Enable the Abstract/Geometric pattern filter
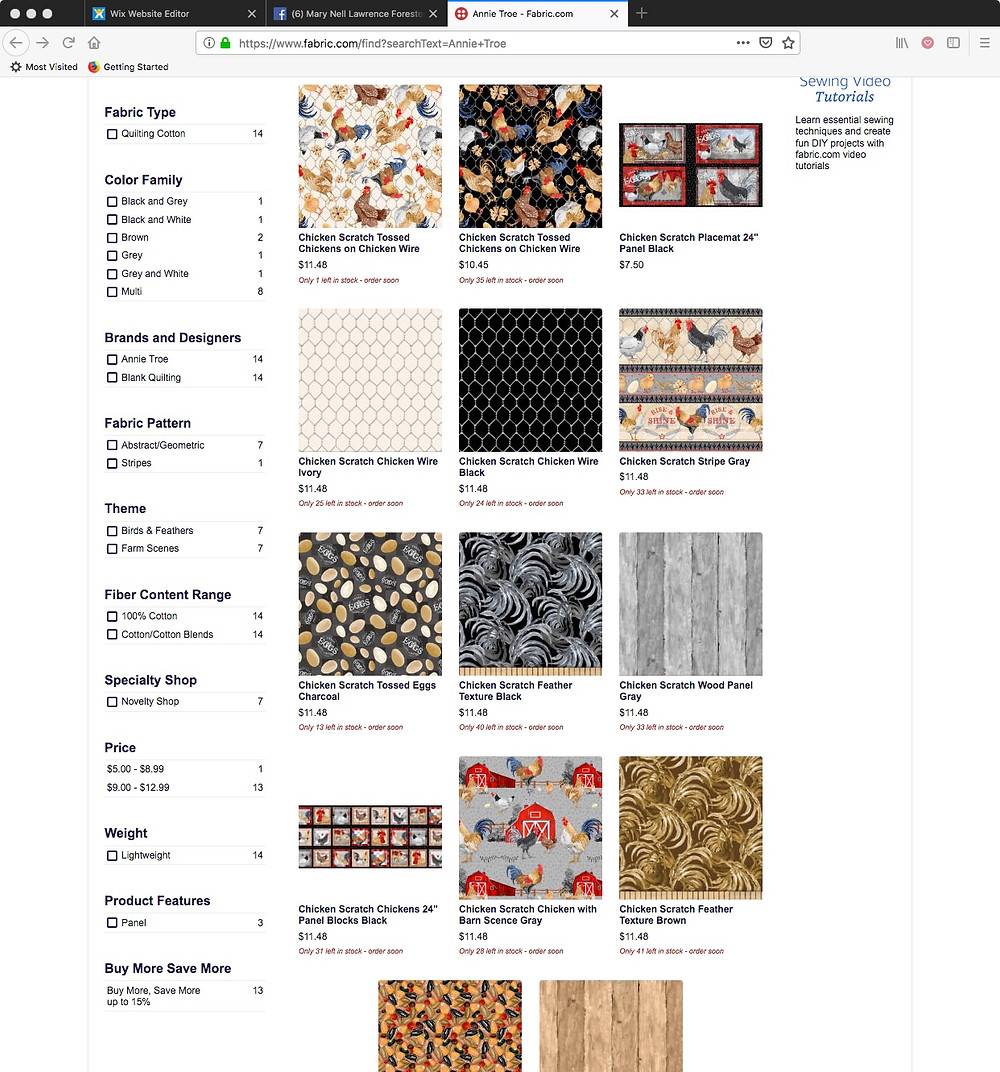 coord(112,445)
